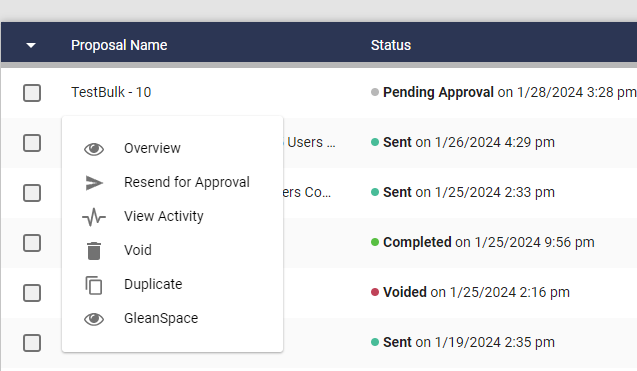This screenshot has width=637, height=371.
Task: Toggle the checkbox on the 1/19/2024 Sent row
Action: [32, 343]
